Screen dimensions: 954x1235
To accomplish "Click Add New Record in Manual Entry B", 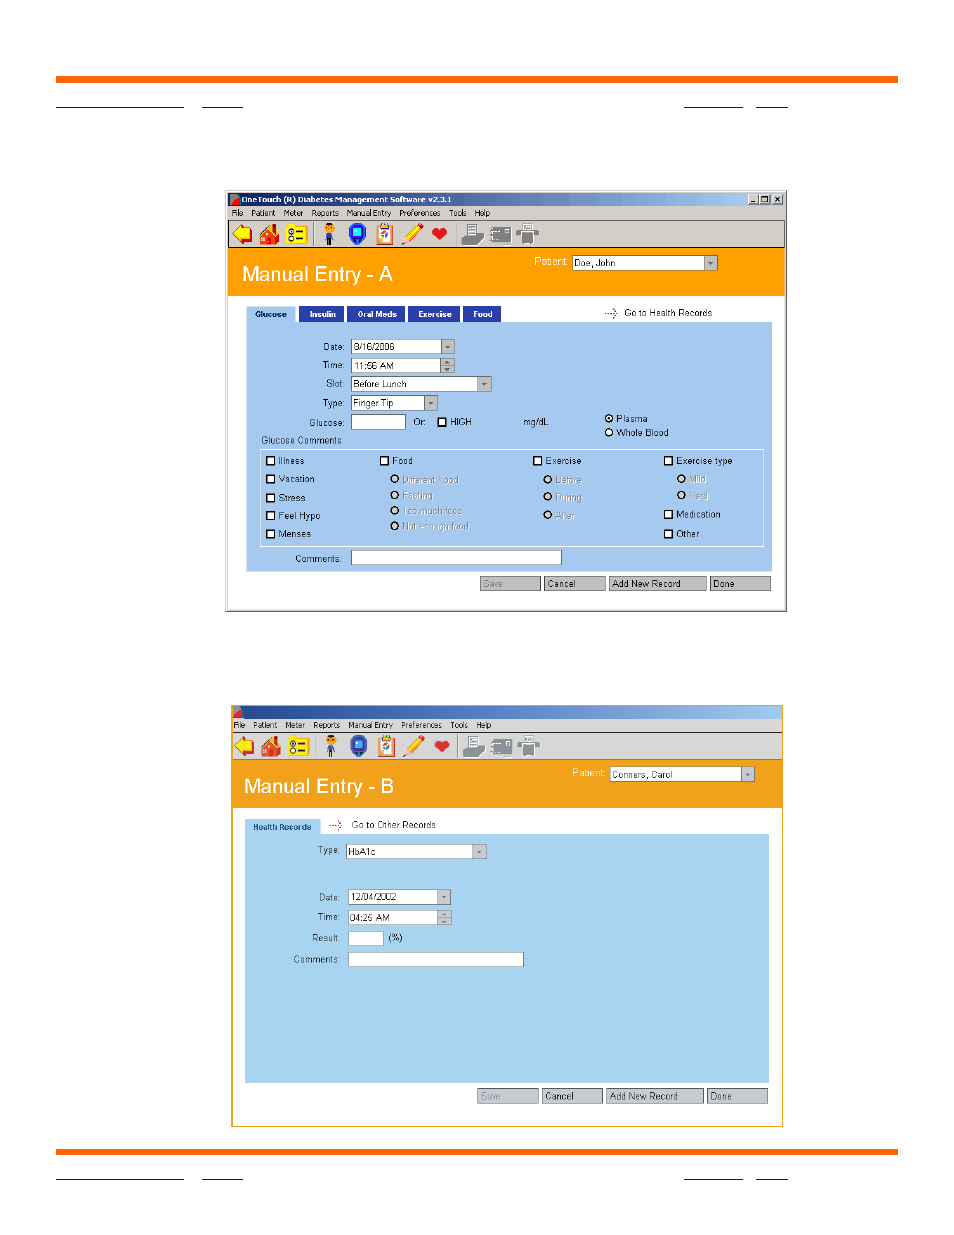I will [x=655, y=1096].
